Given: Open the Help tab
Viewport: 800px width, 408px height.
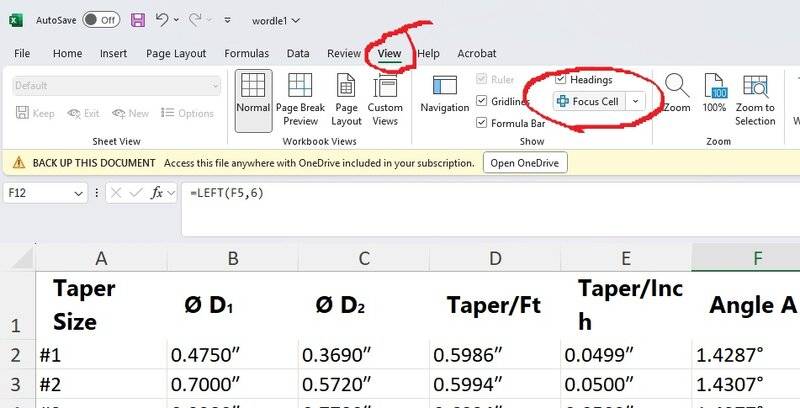Looking at the screenshot, I should click(429, 54).
